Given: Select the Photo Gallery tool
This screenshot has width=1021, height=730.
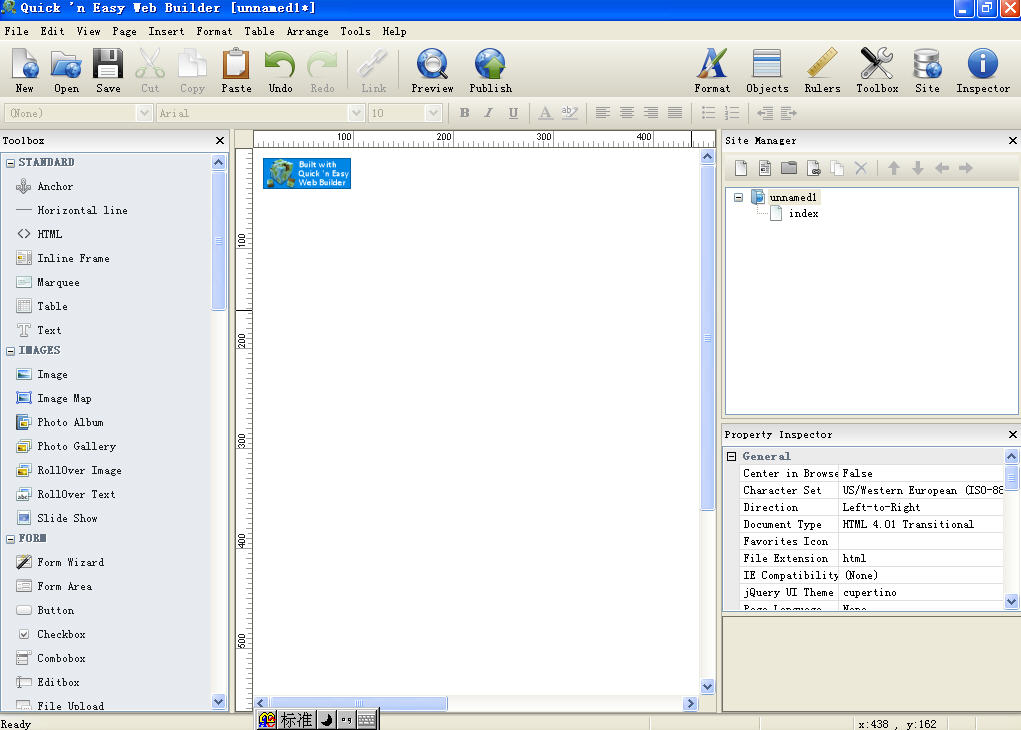Looking at the screenshot, I should click(76, 446).
